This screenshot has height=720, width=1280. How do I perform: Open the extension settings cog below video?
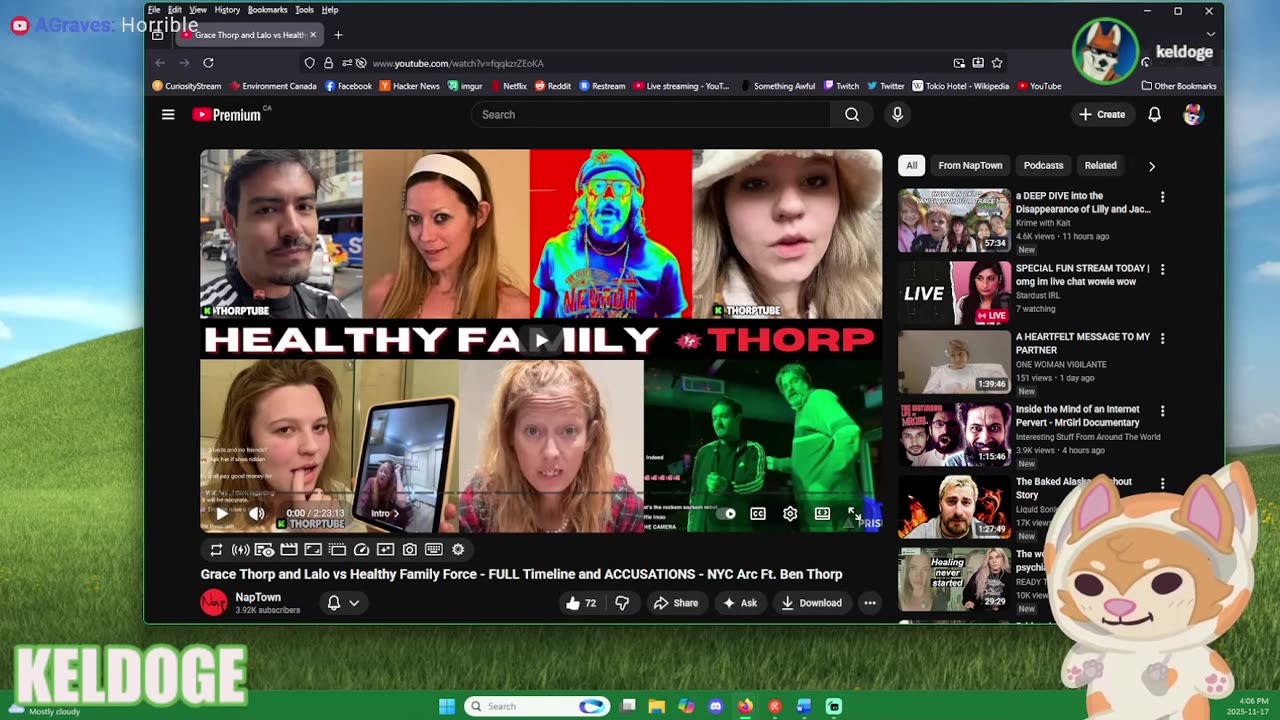(x=458, y=549)
